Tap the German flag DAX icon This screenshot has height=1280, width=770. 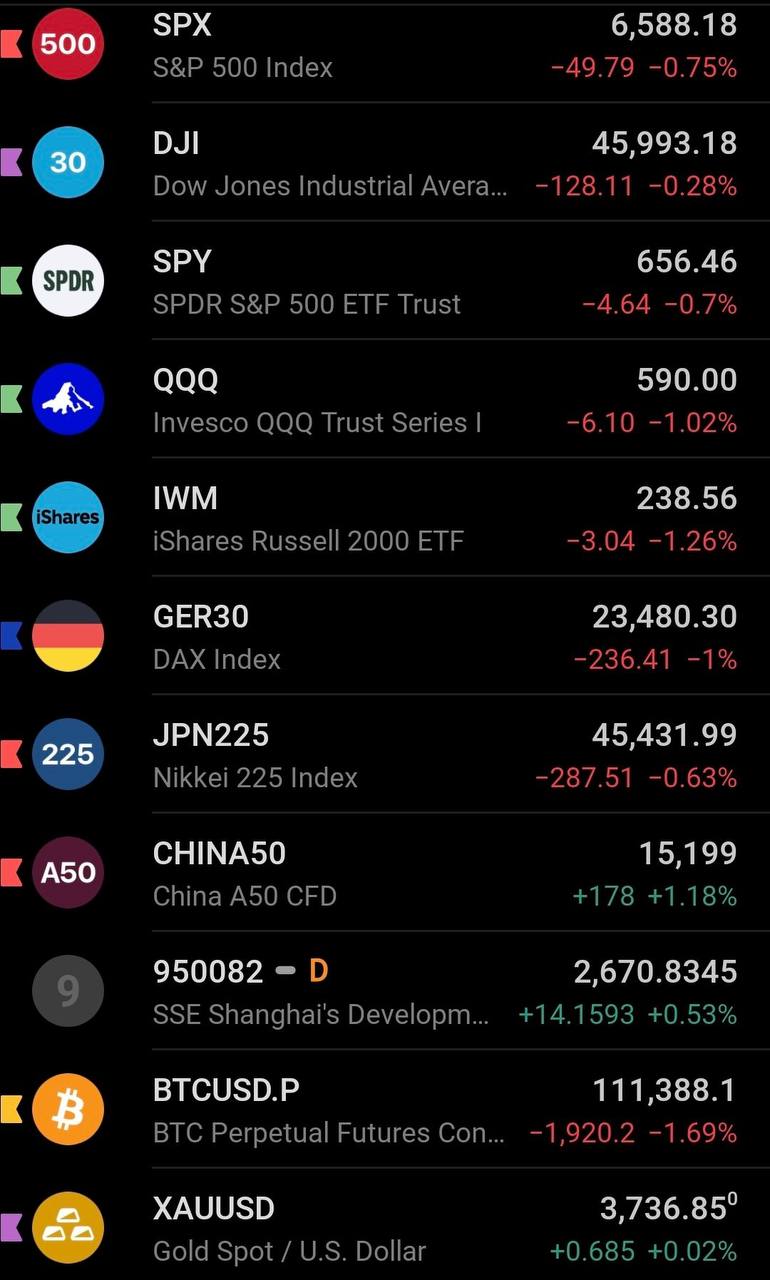tap(68, 635)
